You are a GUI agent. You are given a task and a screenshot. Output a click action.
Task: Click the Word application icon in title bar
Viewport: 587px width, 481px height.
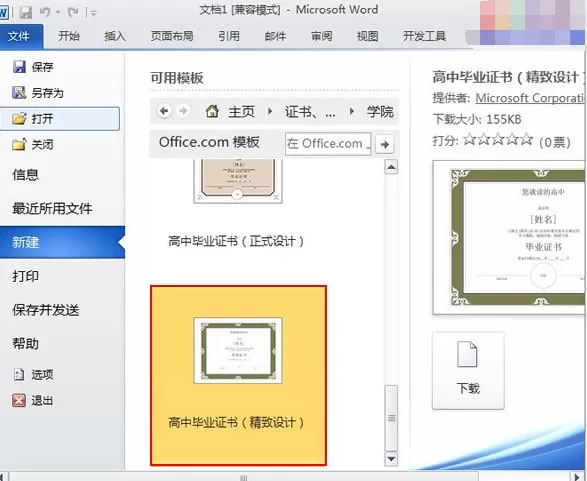click(3, 13)
